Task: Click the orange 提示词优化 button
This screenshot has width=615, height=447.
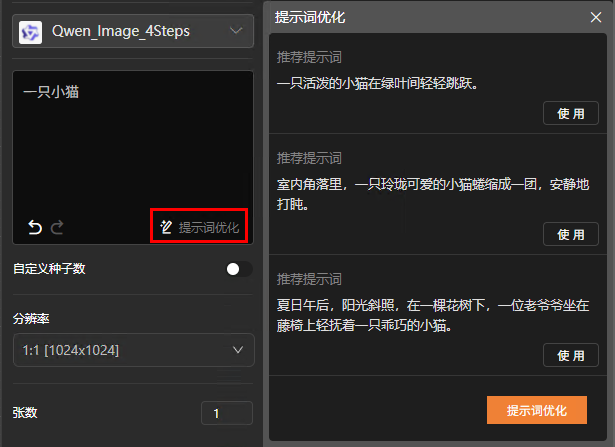Action: pos(536,411)
